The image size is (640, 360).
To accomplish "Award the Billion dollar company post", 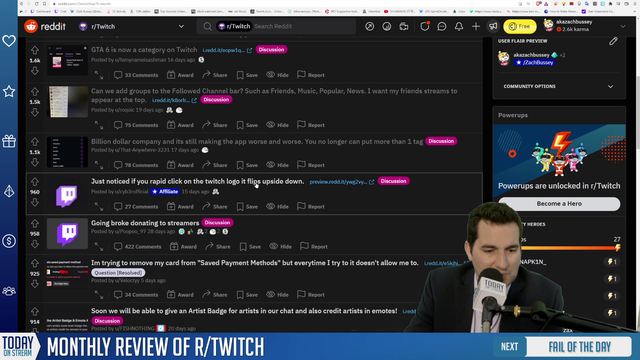I will (x=180, y=165).
